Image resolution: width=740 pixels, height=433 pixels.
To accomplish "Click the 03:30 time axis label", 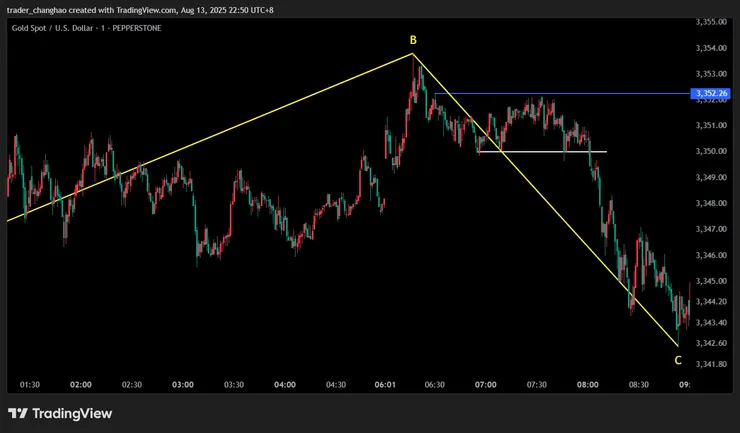I will (x=234, y=385).
